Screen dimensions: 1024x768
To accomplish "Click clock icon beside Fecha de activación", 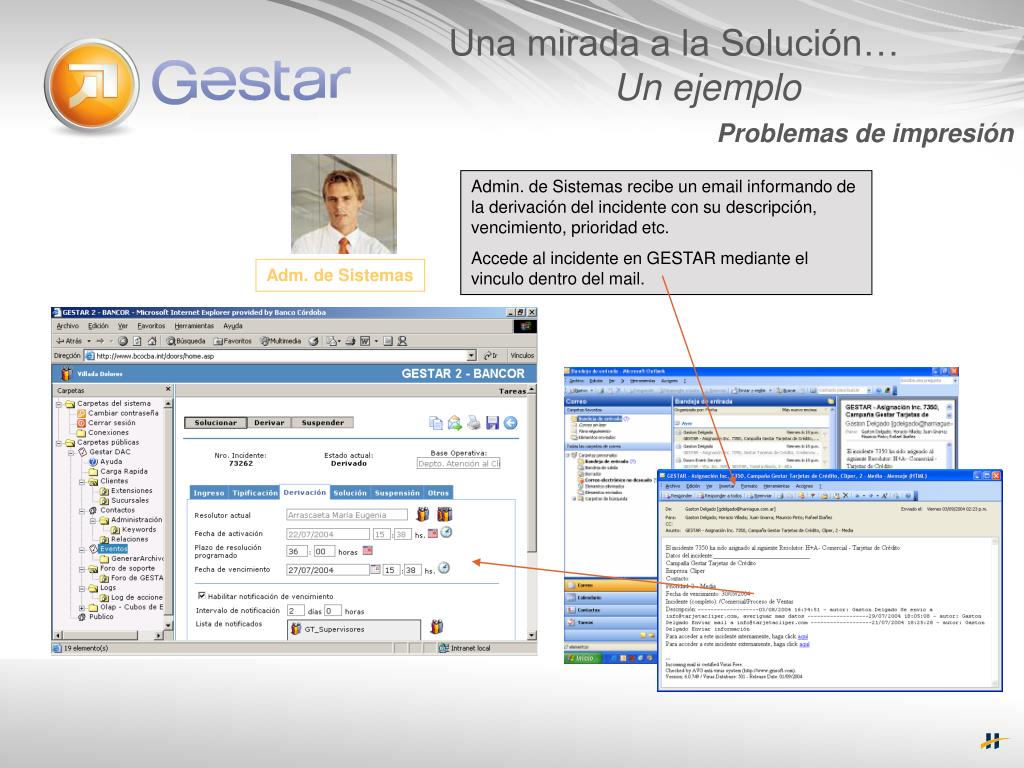I will pyautogui.click(x=446, y=532).
